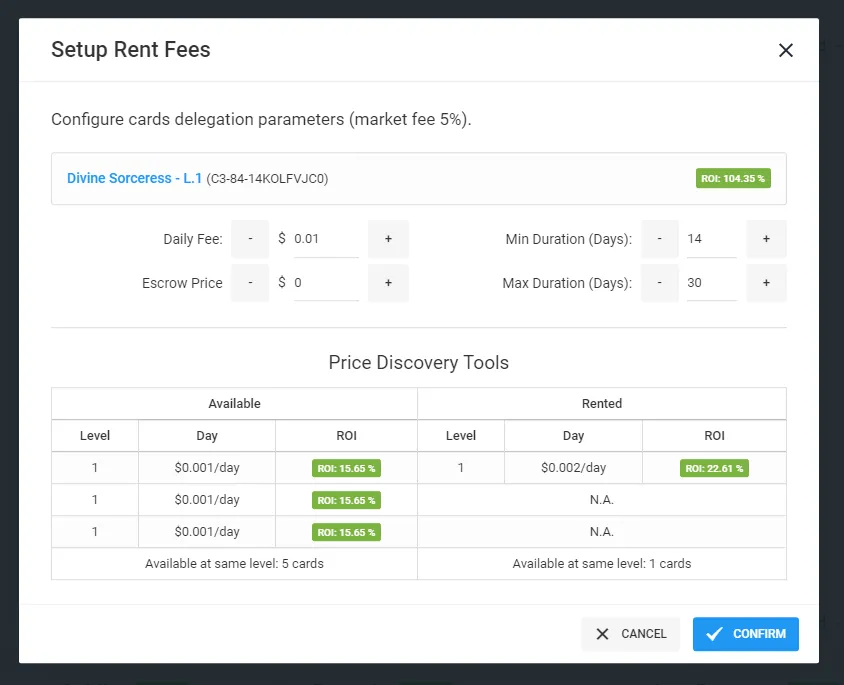Click first Available row ROI 15.65 % badge

[346, 468]
